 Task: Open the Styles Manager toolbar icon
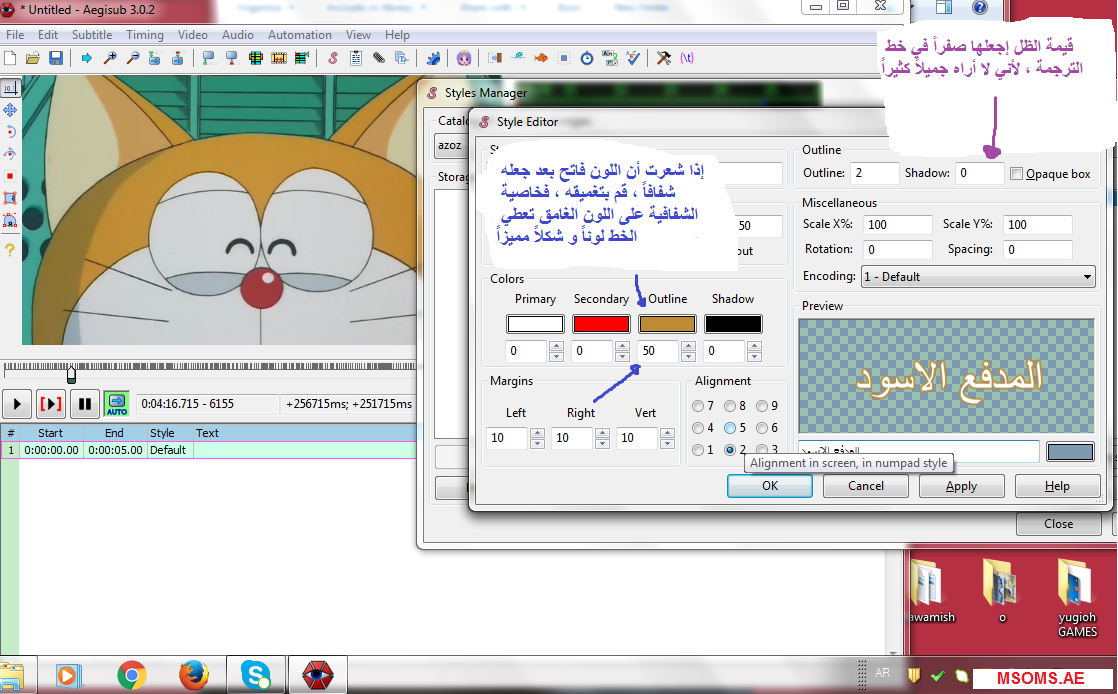tap(332, 58)
